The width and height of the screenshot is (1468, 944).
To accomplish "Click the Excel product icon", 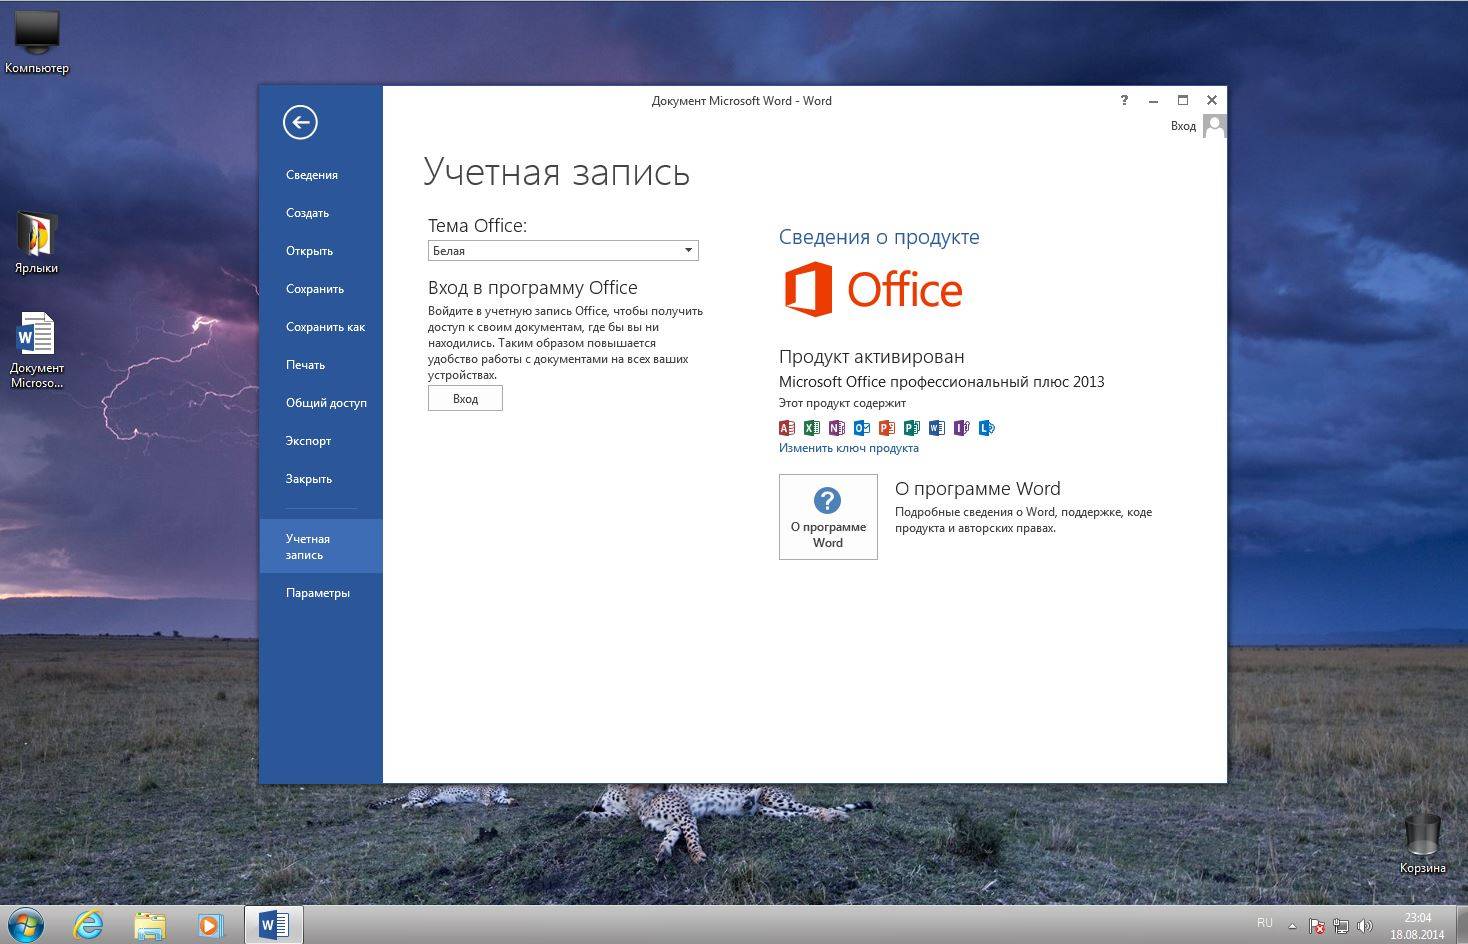I will 812,428.
